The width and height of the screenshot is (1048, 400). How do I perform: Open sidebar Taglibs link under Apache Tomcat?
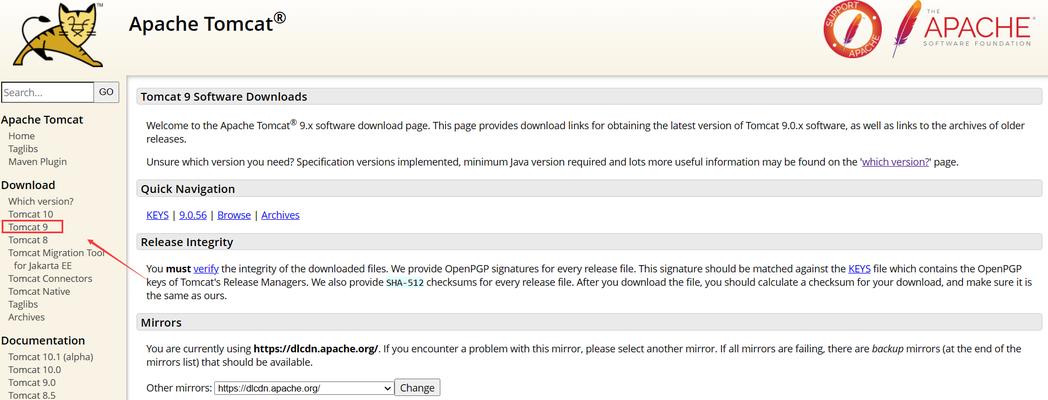(23, 149)
